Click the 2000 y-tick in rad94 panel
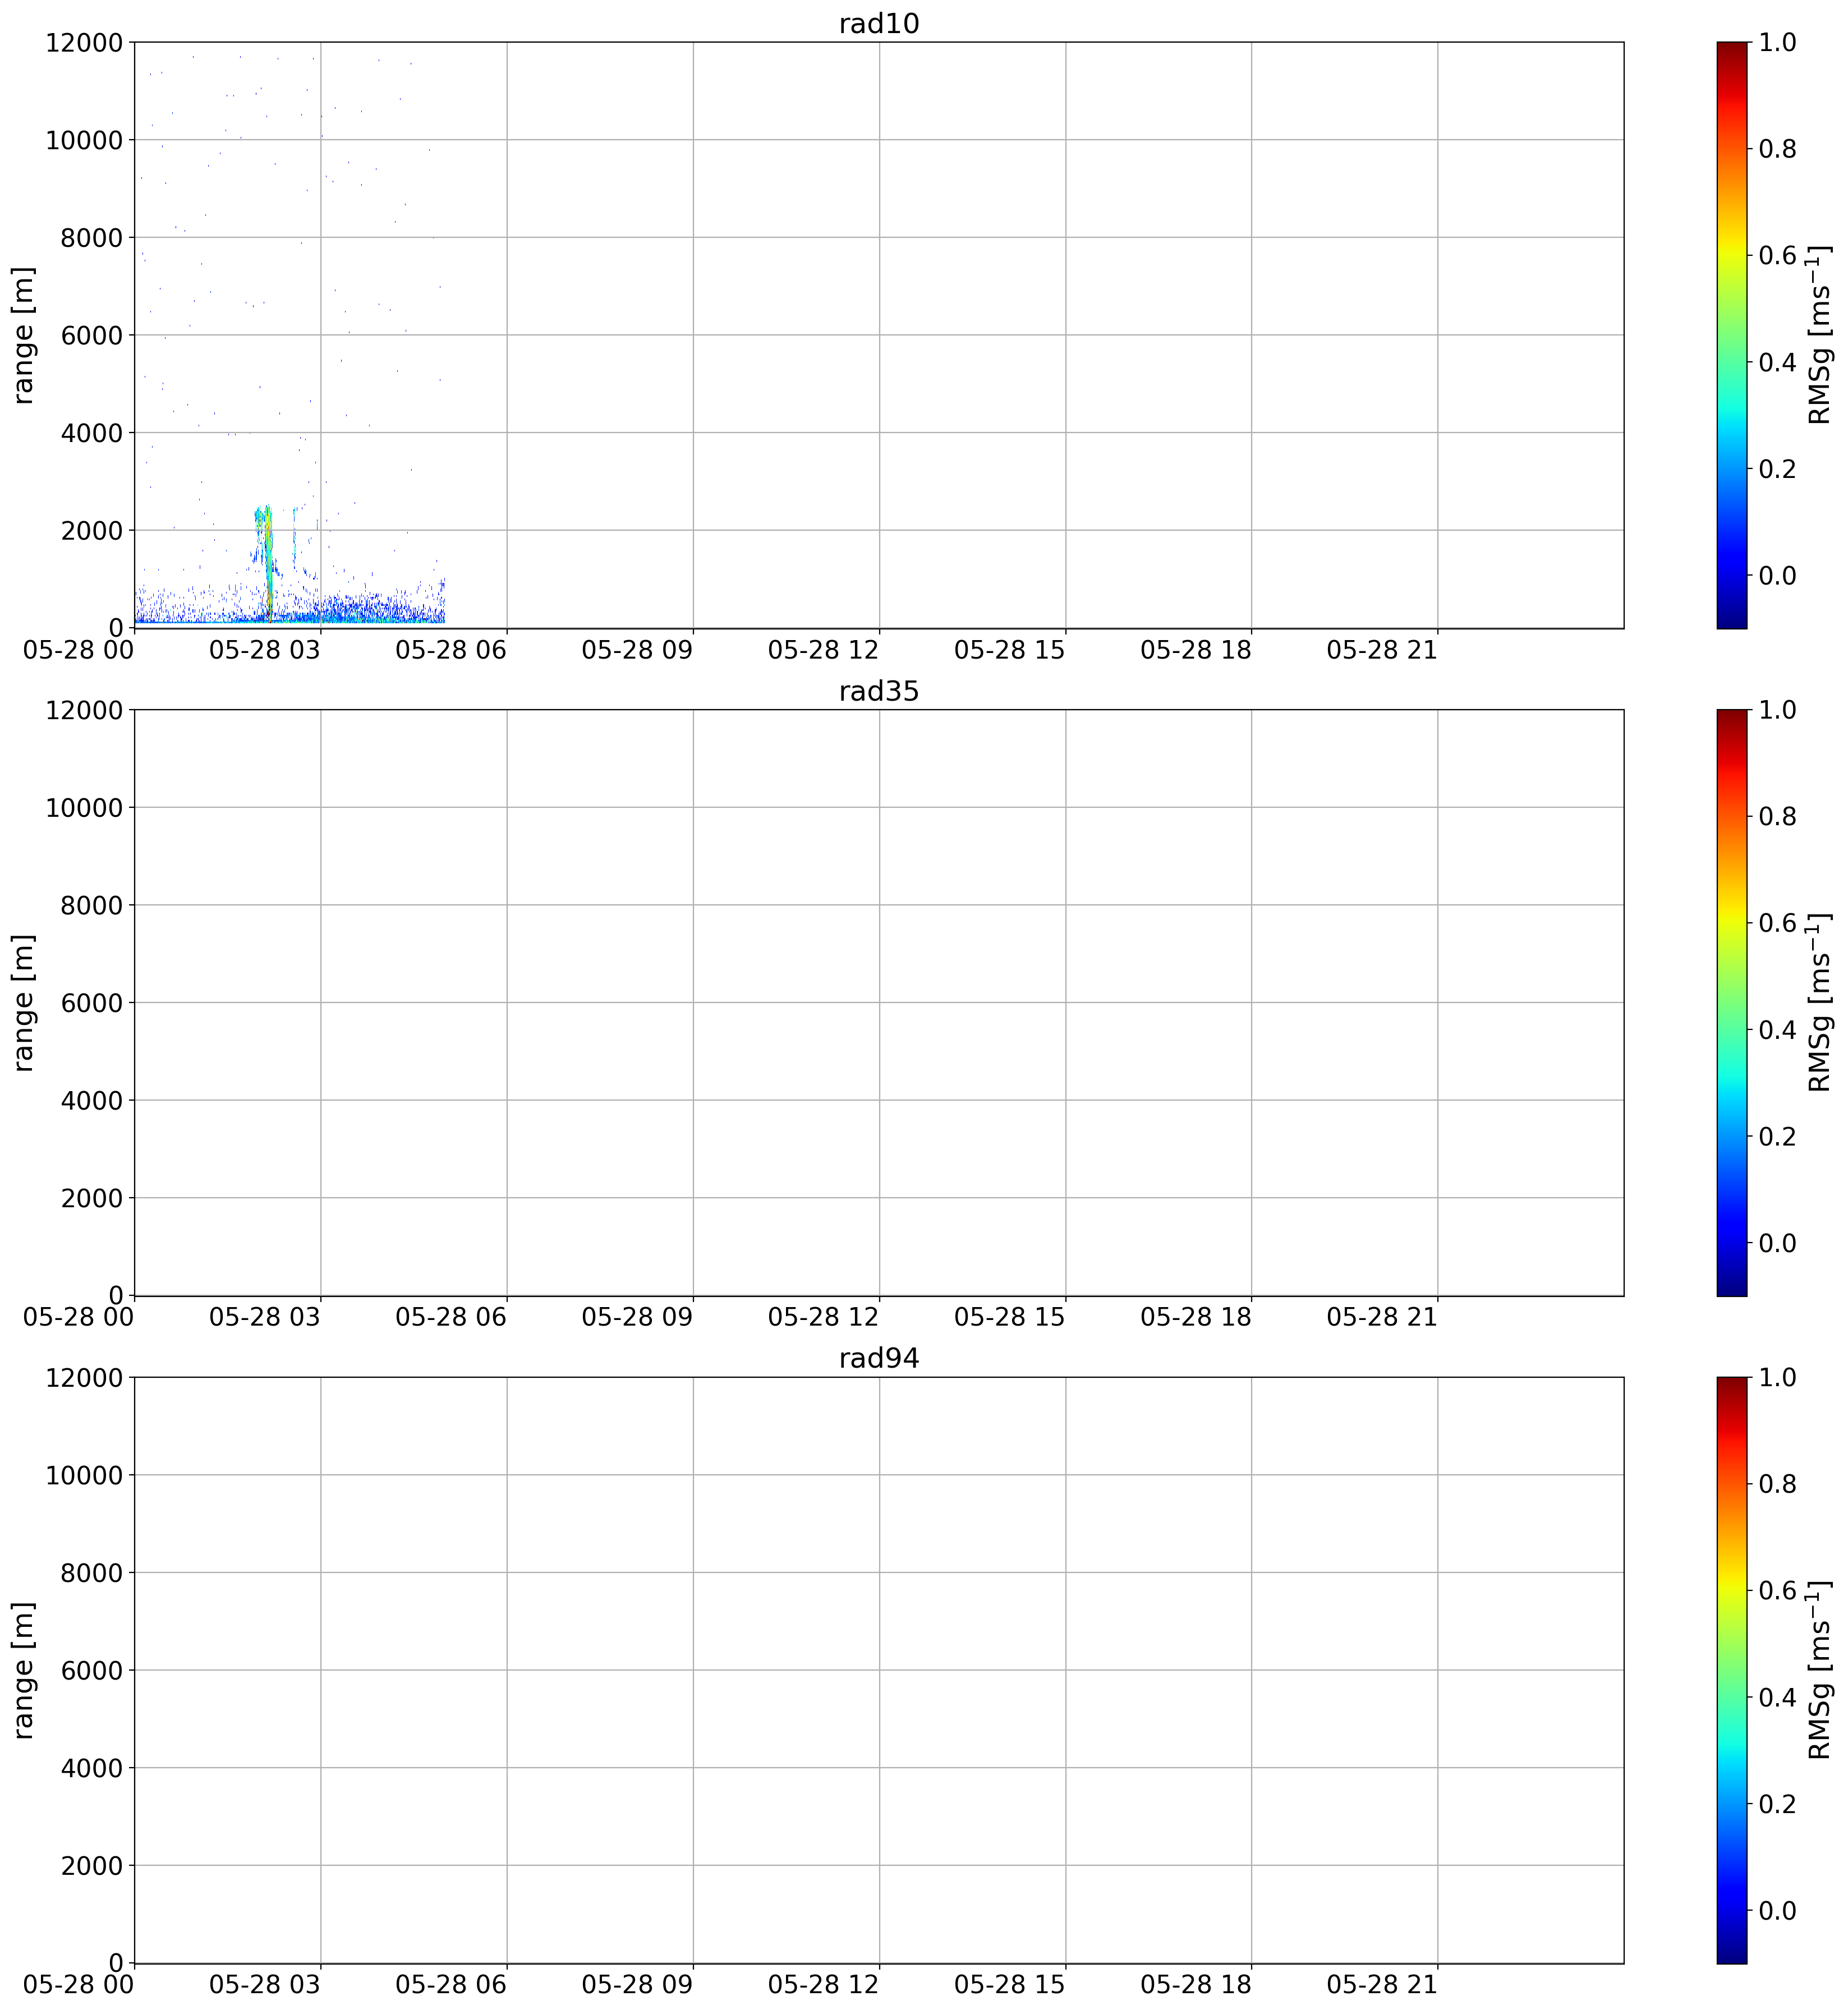 click(92, 1866)
